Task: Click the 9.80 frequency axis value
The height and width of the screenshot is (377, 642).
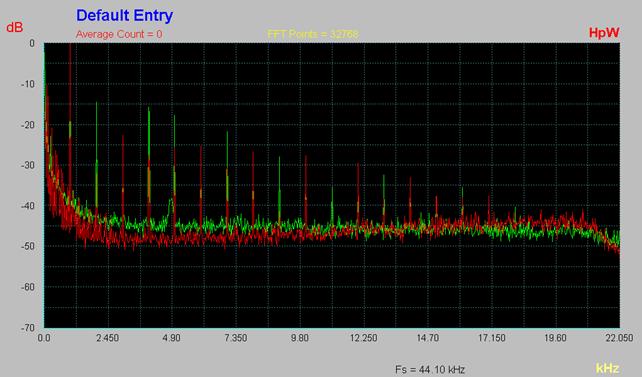Action: 299,338
